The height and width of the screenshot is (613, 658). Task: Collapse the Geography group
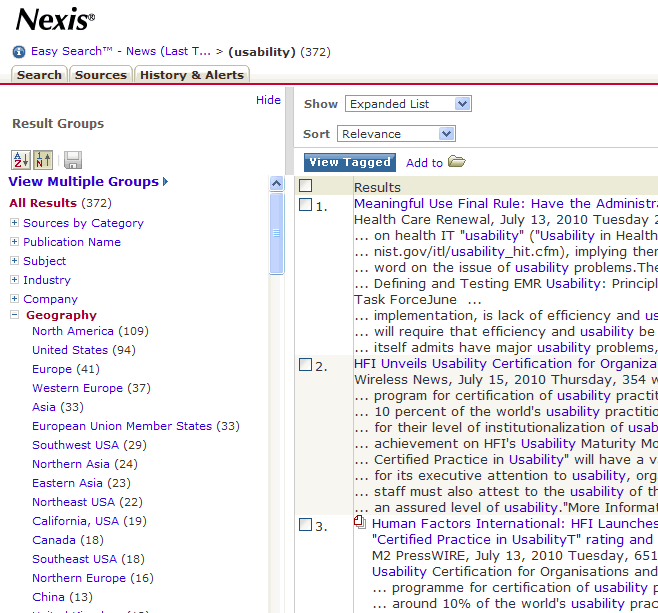(x=15, y=315)
